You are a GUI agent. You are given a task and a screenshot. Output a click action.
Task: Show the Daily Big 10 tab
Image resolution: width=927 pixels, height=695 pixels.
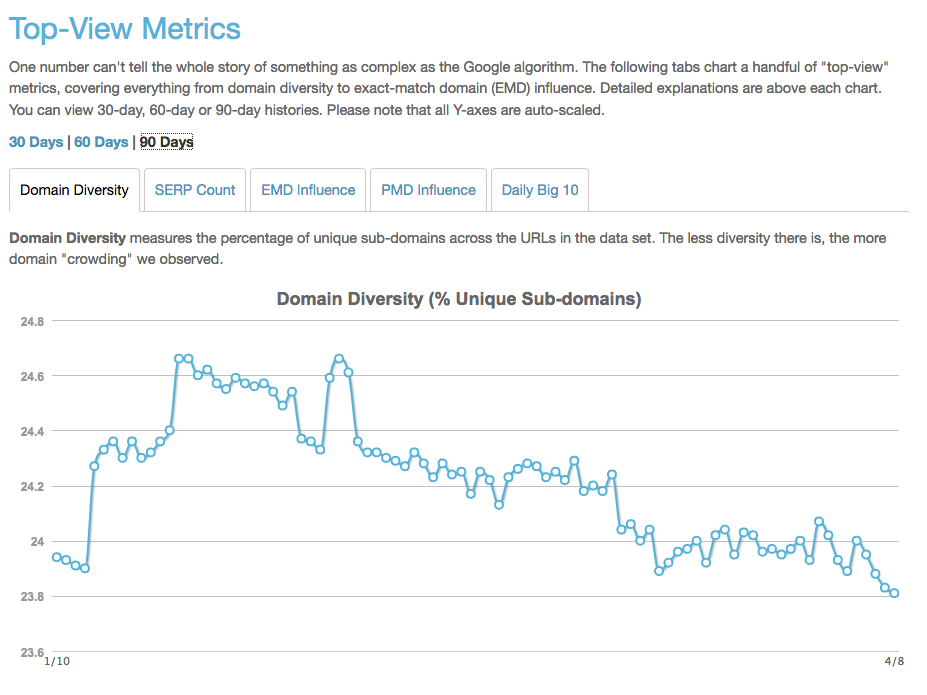tap(540, 190)
